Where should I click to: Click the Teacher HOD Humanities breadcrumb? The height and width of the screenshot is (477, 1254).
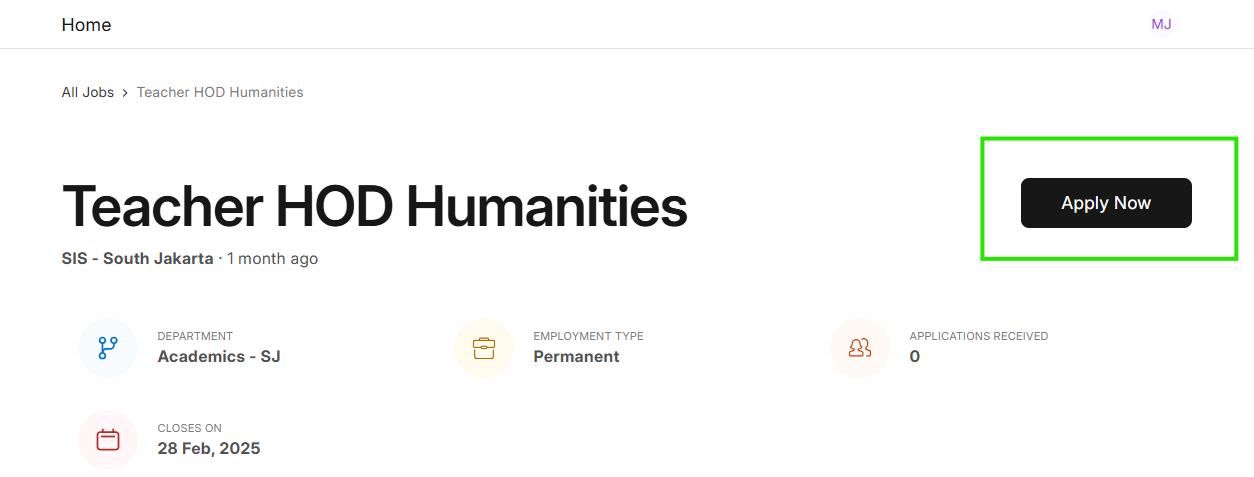[220, 92]
